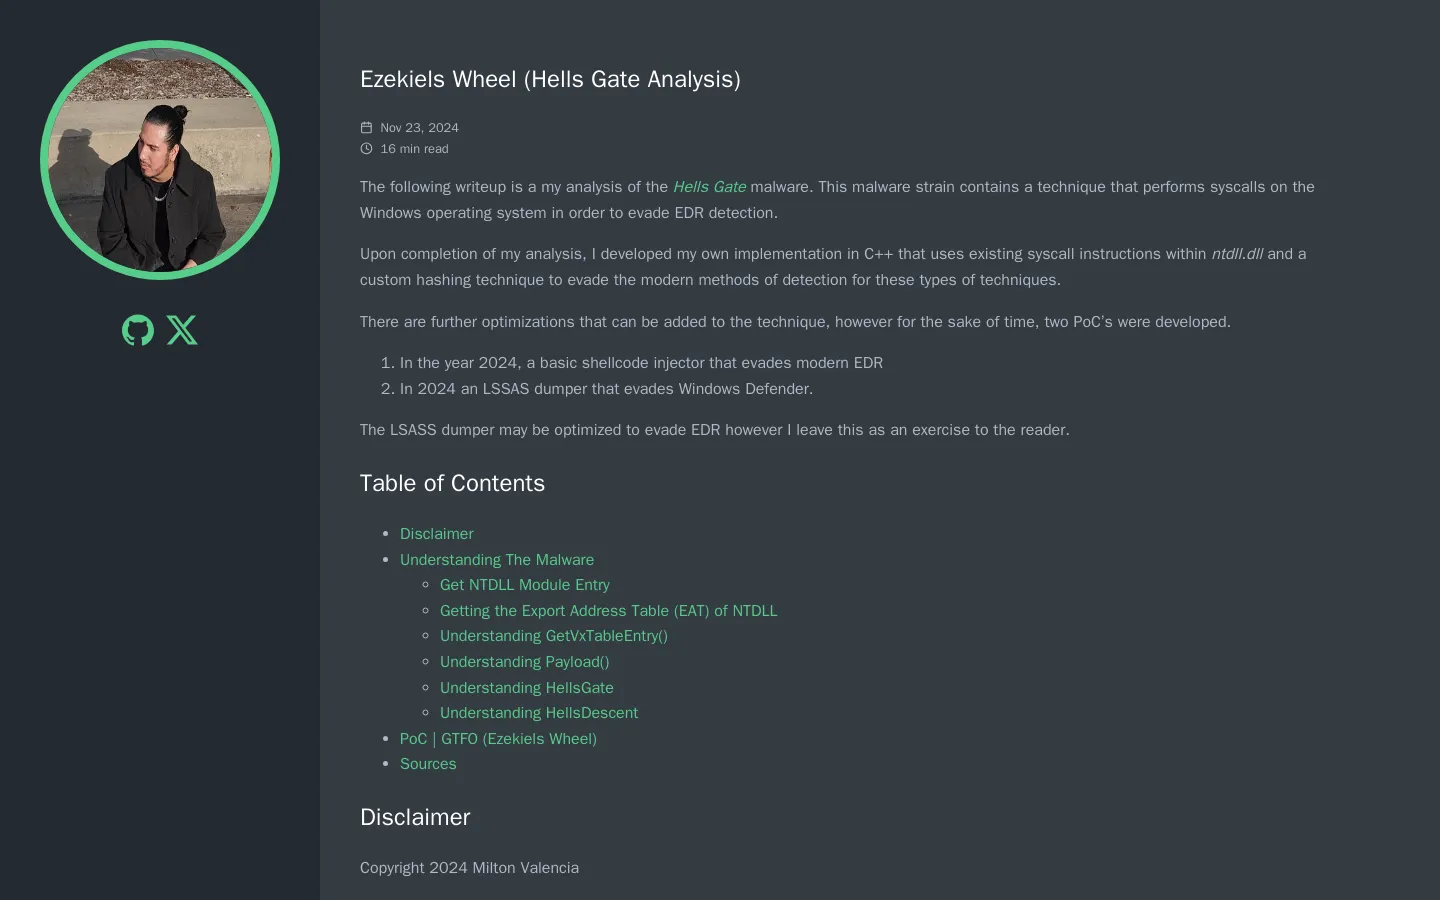Click the author profile photo
The height and width of the screenshot is (900, 1440).
click(x=160, y=160)
